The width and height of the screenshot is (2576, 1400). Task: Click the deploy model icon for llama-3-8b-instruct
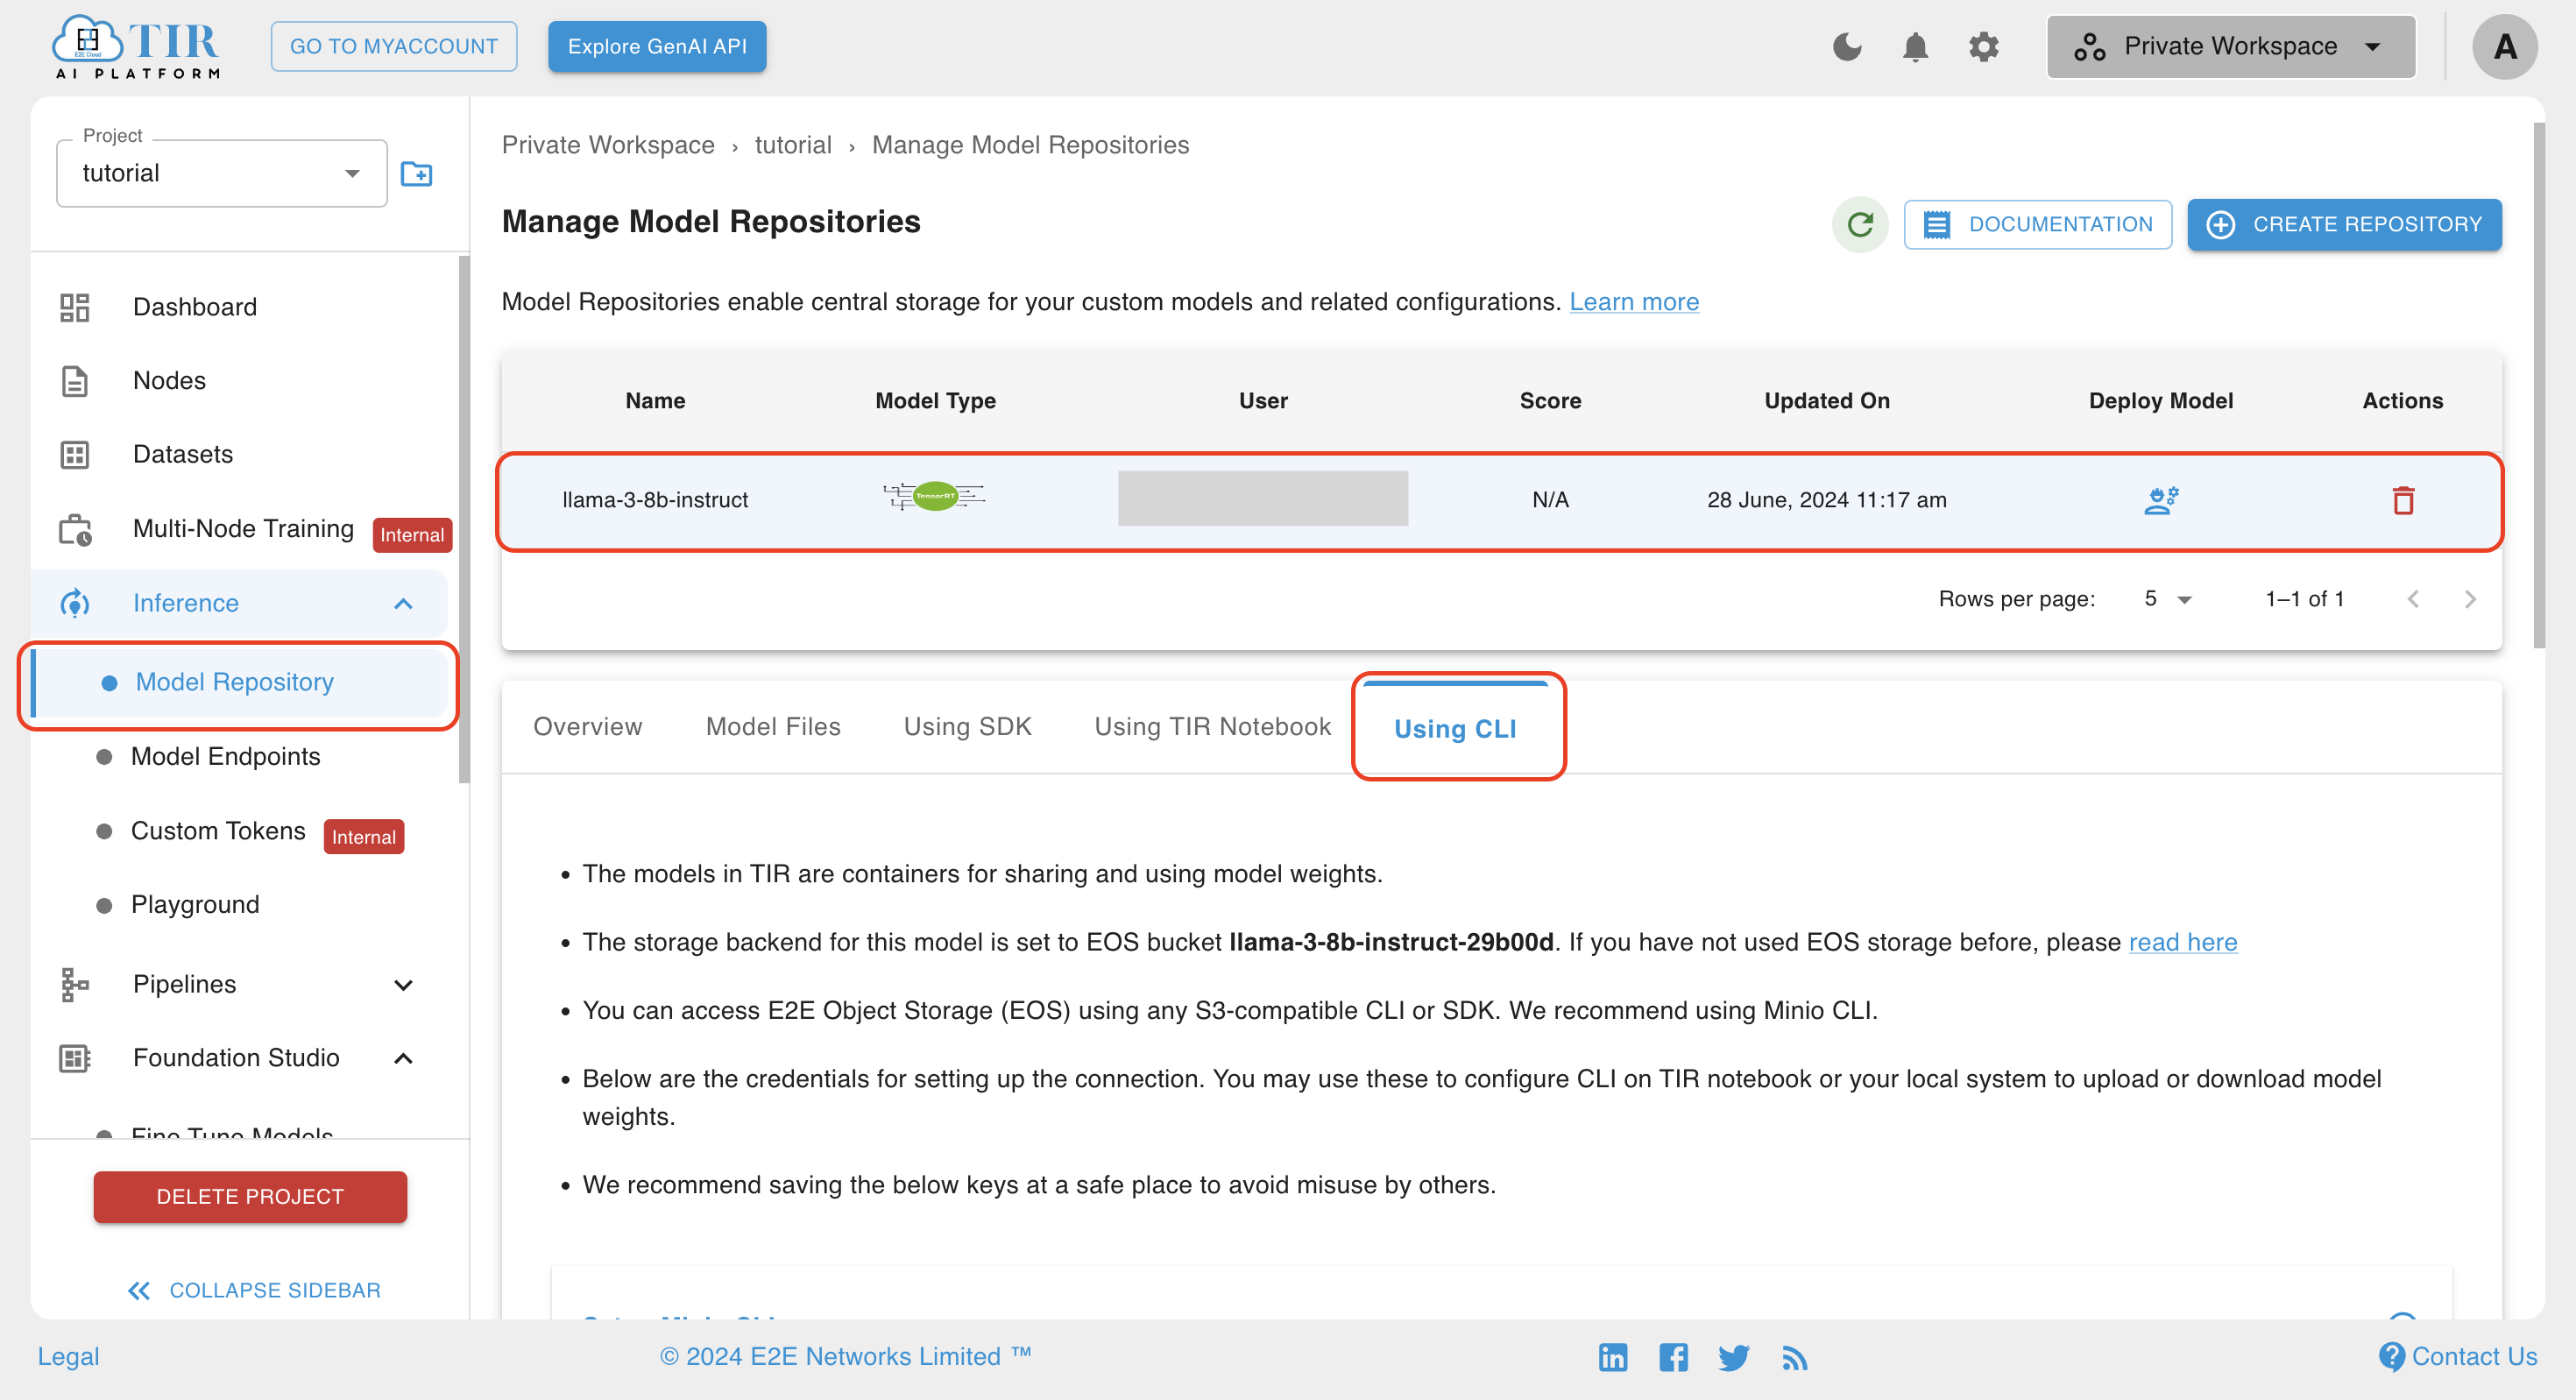[2161, 500]
